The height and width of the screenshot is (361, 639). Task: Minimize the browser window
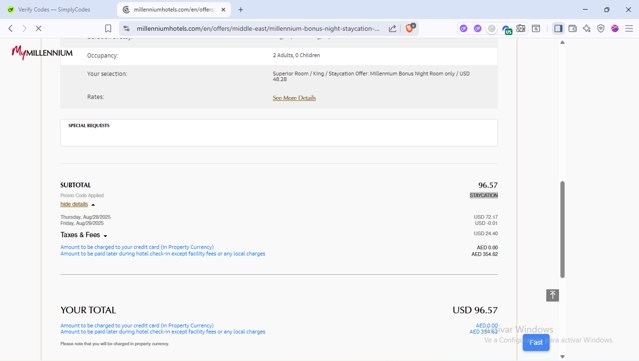coord(585,9)
